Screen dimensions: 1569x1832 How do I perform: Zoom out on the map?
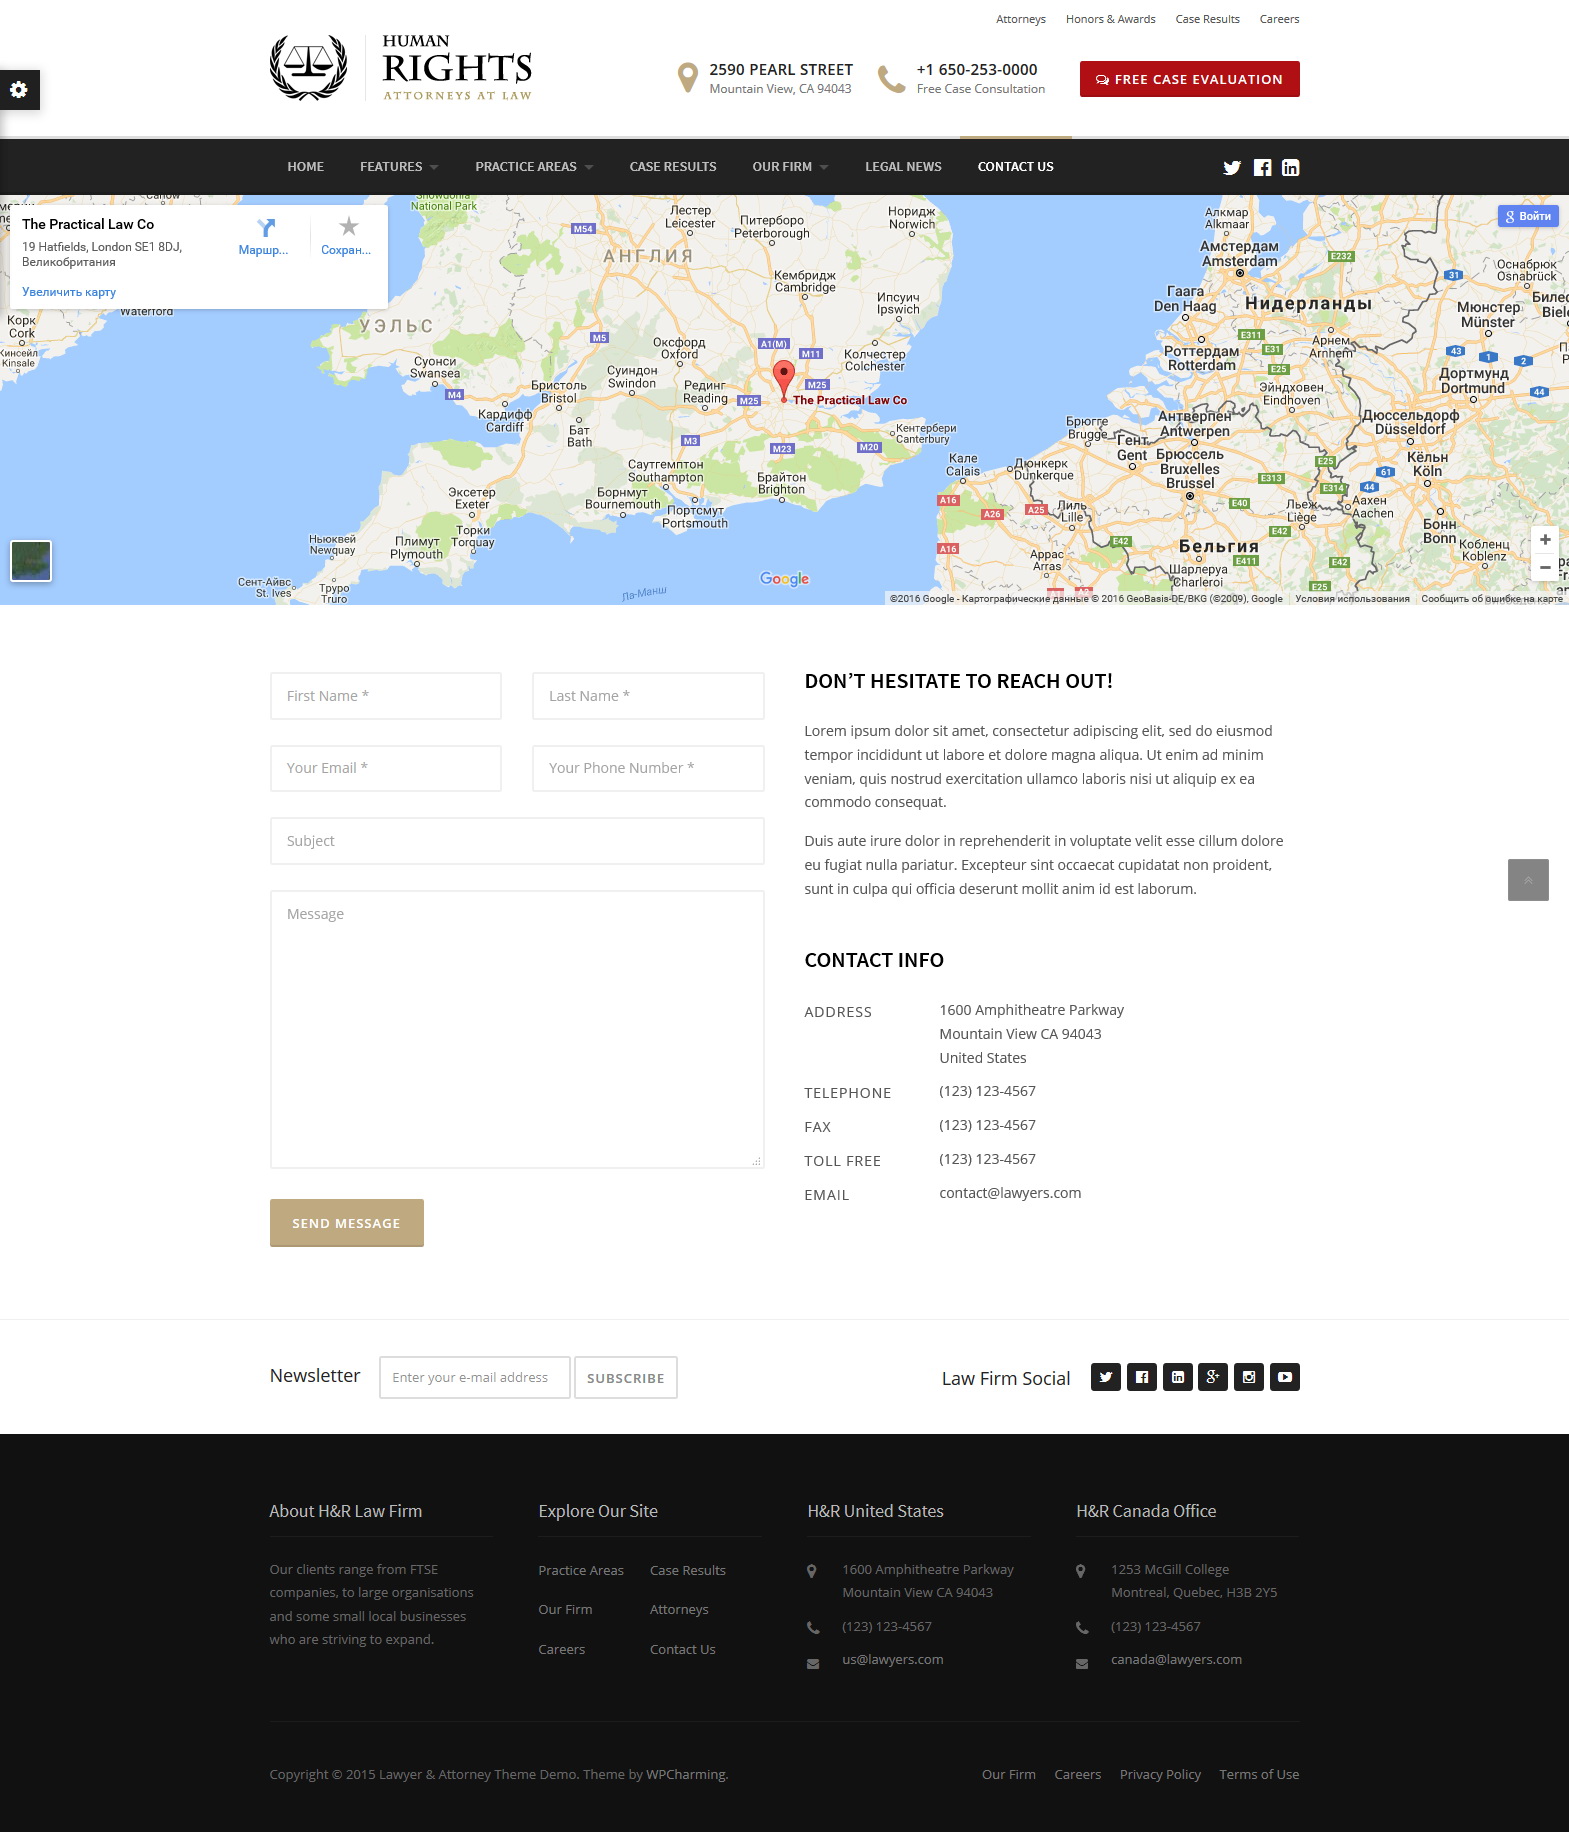pos(1545,567)
